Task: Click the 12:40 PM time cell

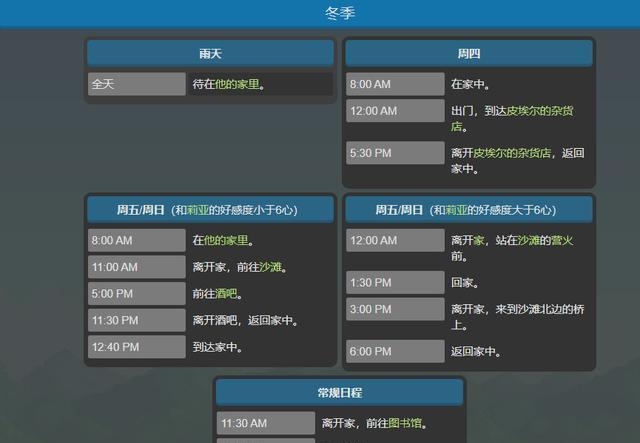Action: 137,347
